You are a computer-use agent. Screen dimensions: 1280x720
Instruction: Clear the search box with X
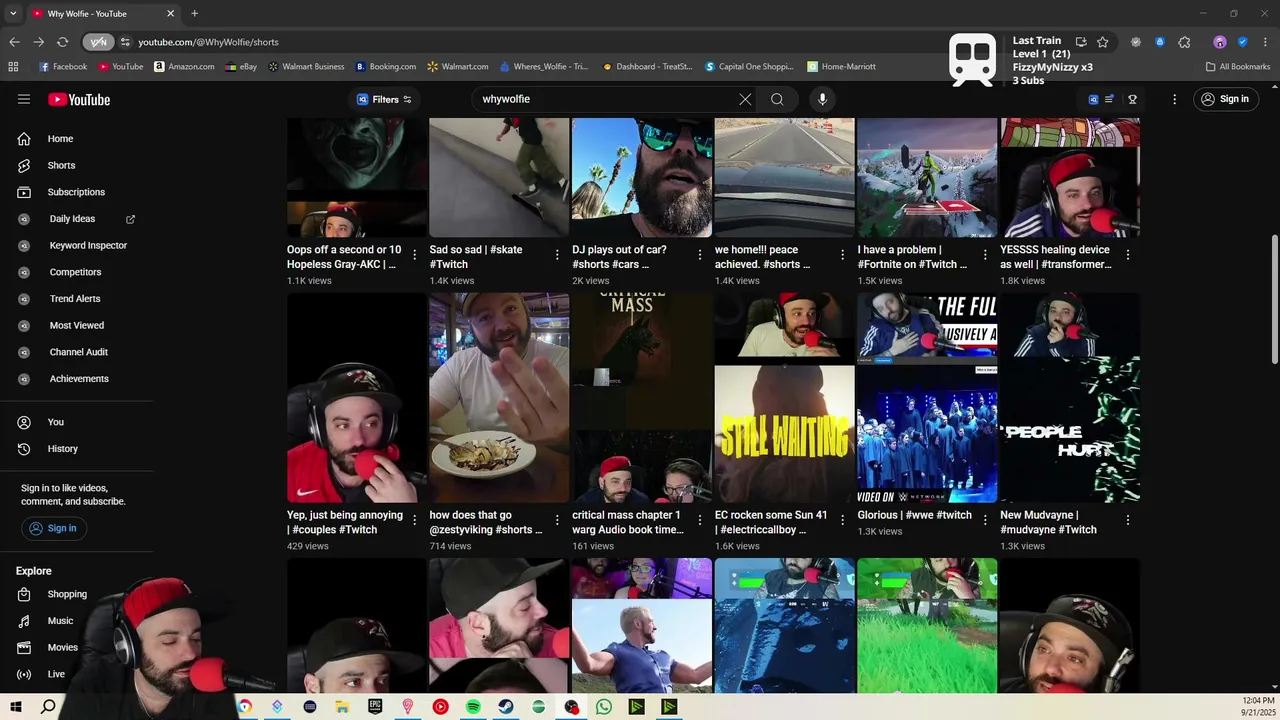[x=745, y=99]
